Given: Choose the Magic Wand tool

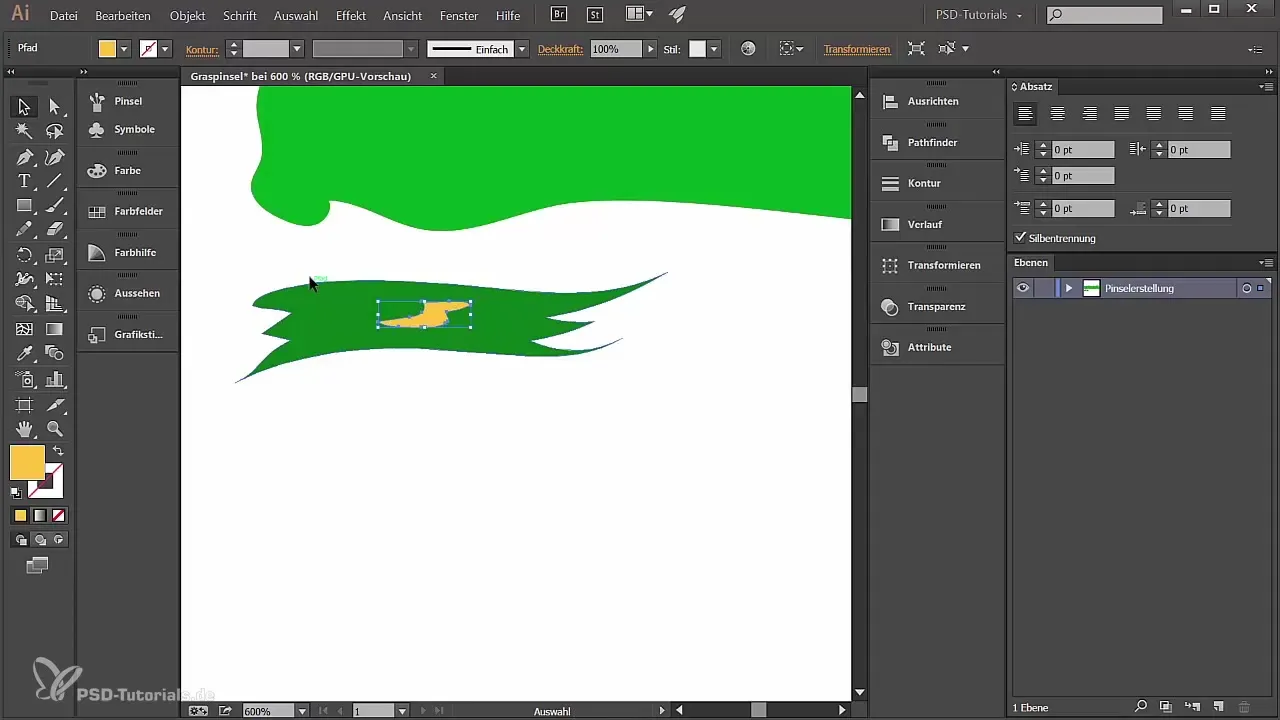Looking at the screenshot, I should pyautogui.click(x=24, y=131).
